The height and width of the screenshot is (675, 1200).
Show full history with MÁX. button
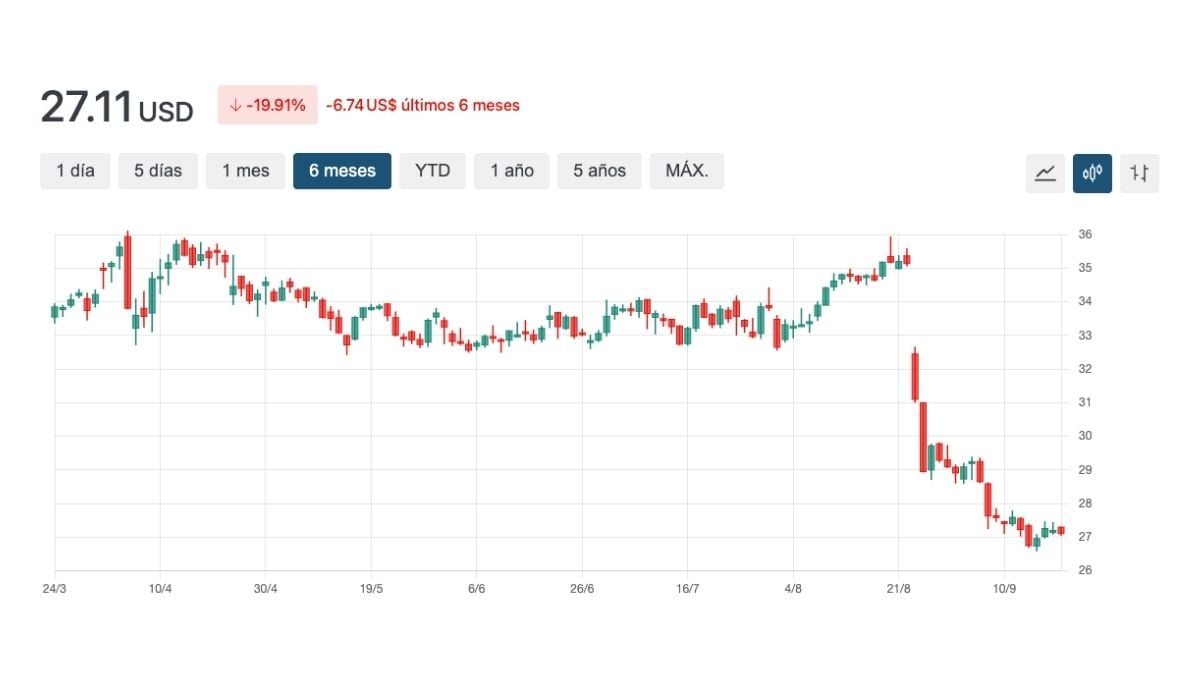click(x=686, y=171)
